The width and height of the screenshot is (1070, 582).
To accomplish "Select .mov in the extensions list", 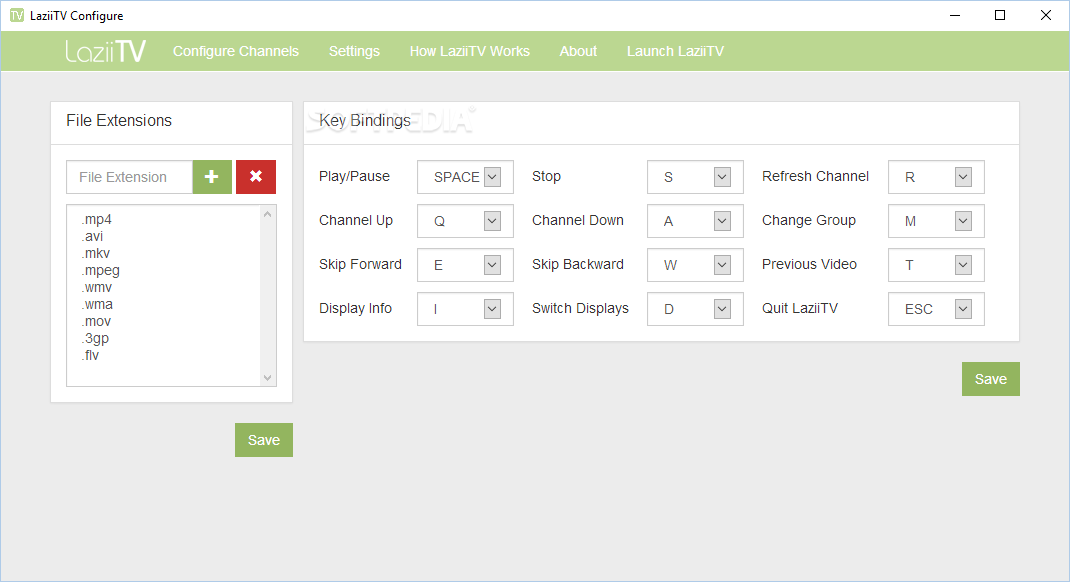I will pyautogui.click(x=96, y=321).
